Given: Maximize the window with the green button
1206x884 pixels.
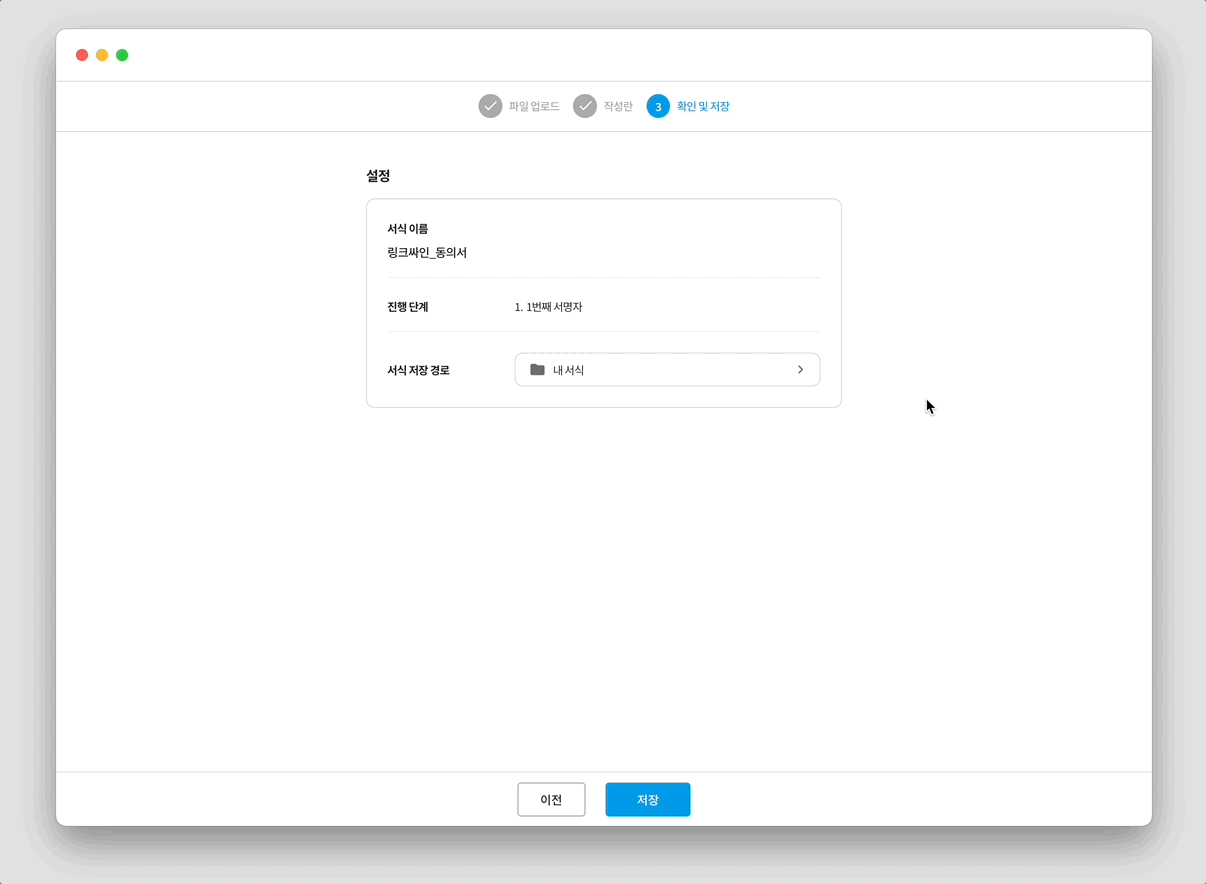Looking at the screenshot, I should point(122,55).
